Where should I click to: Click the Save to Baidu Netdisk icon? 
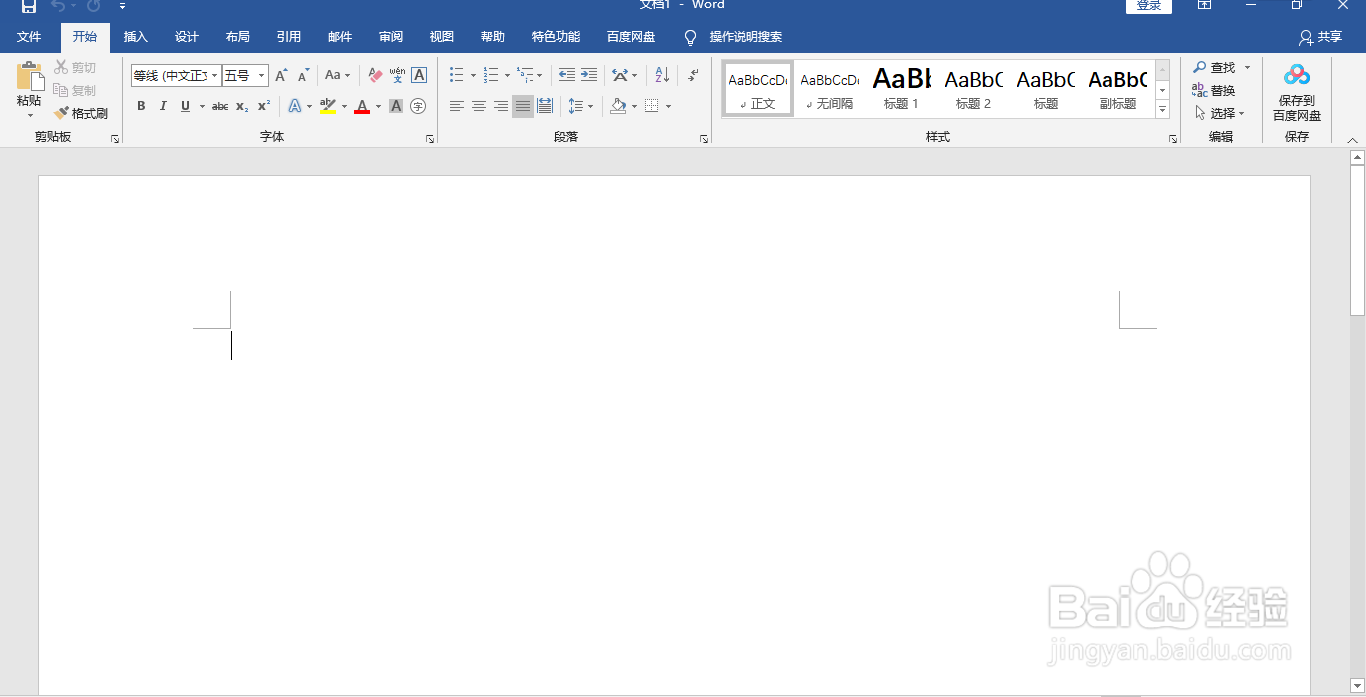pyautogui.click(x=1297, y=75)
